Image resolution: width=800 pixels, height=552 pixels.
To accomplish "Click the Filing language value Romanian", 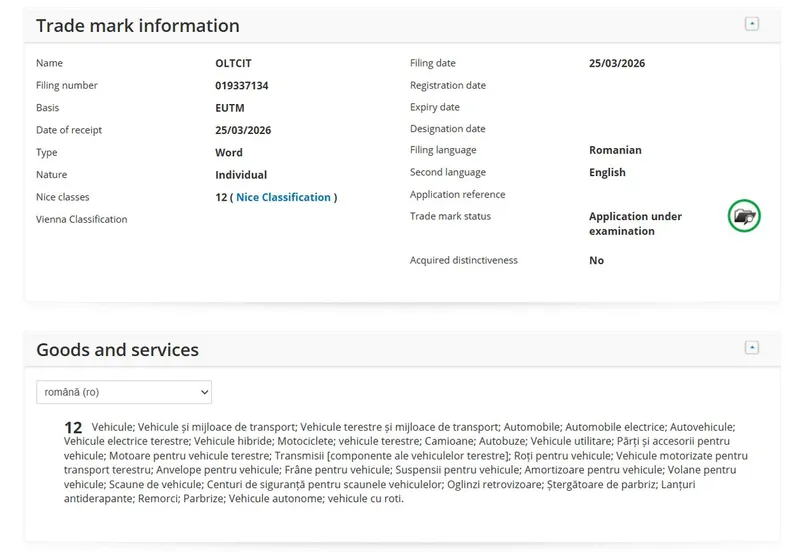I will tap(615, 150).
